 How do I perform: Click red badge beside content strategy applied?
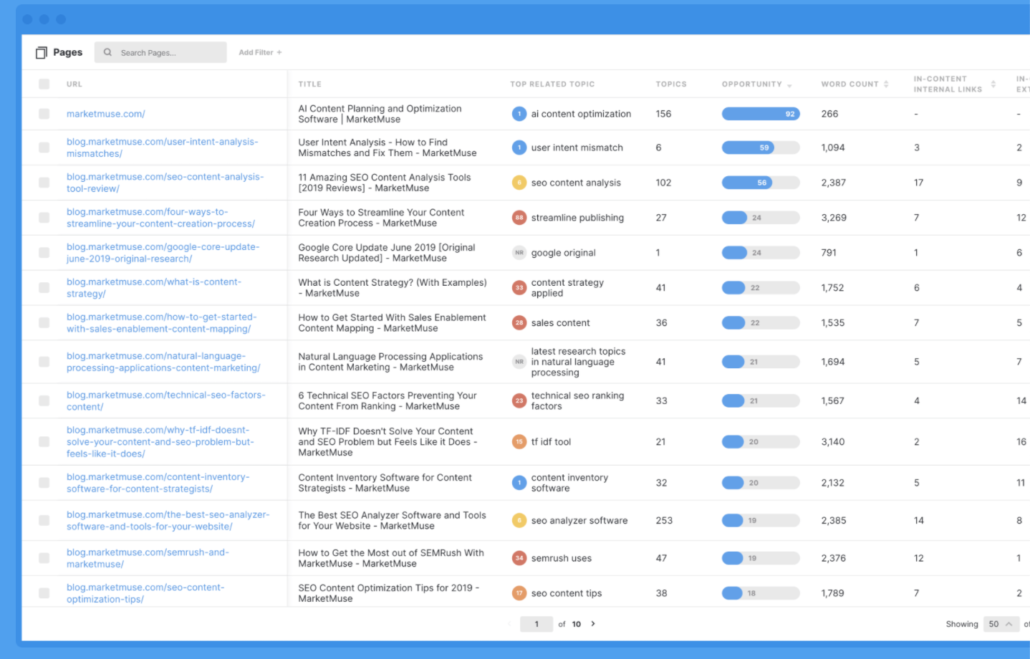coord(519,288)
